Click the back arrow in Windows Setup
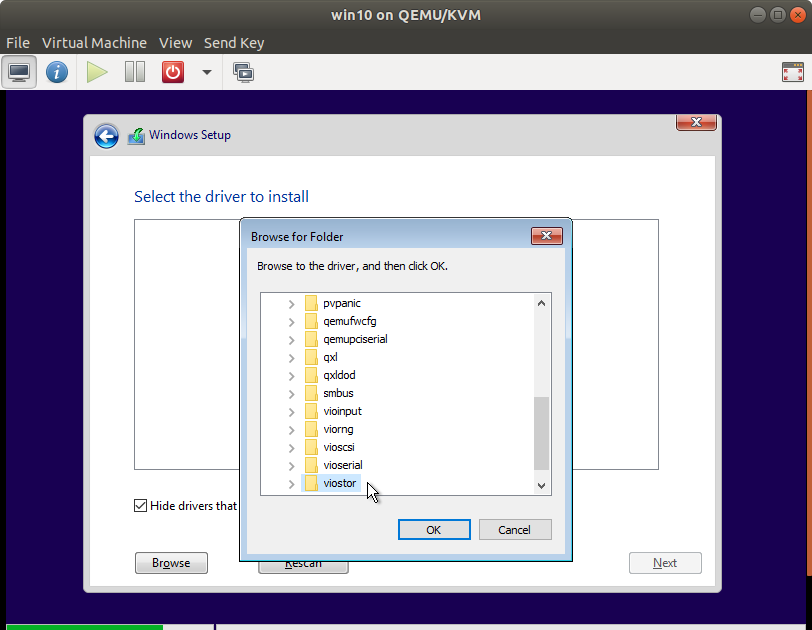Screen dimensions: 812x630 (x=106, y=136)
